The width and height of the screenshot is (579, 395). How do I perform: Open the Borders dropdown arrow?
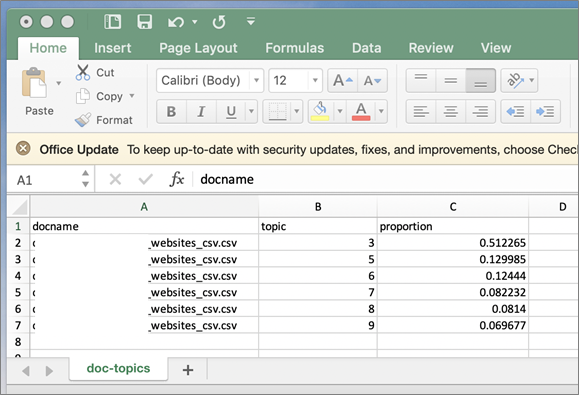click(x=297, y=111)
